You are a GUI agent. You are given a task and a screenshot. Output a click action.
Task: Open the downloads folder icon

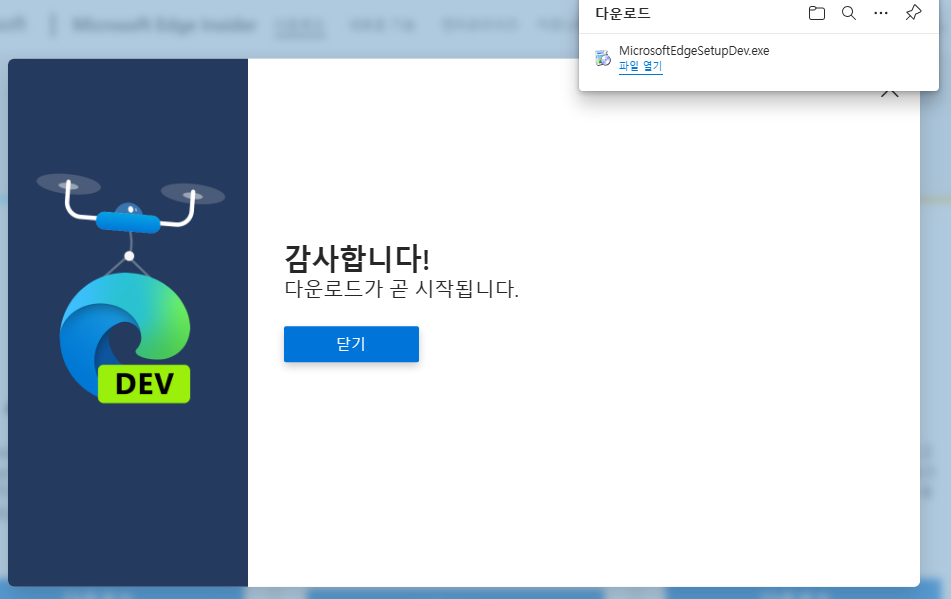[x=816, y=13]
